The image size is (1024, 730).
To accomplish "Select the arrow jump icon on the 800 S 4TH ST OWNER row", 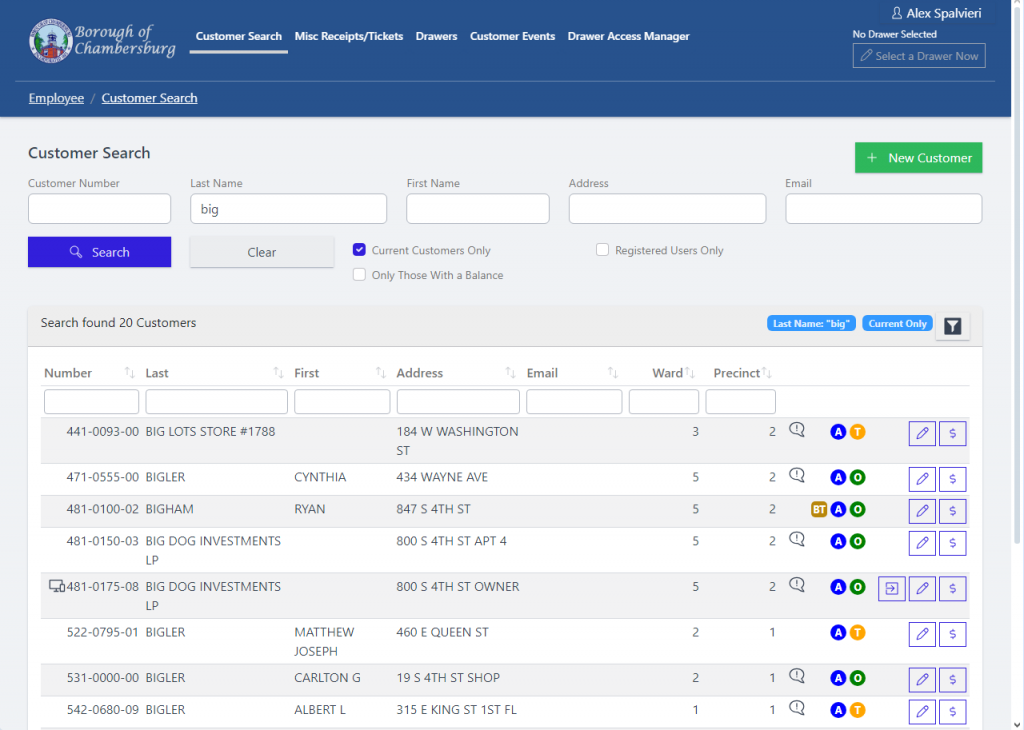I will coord(891,588).
